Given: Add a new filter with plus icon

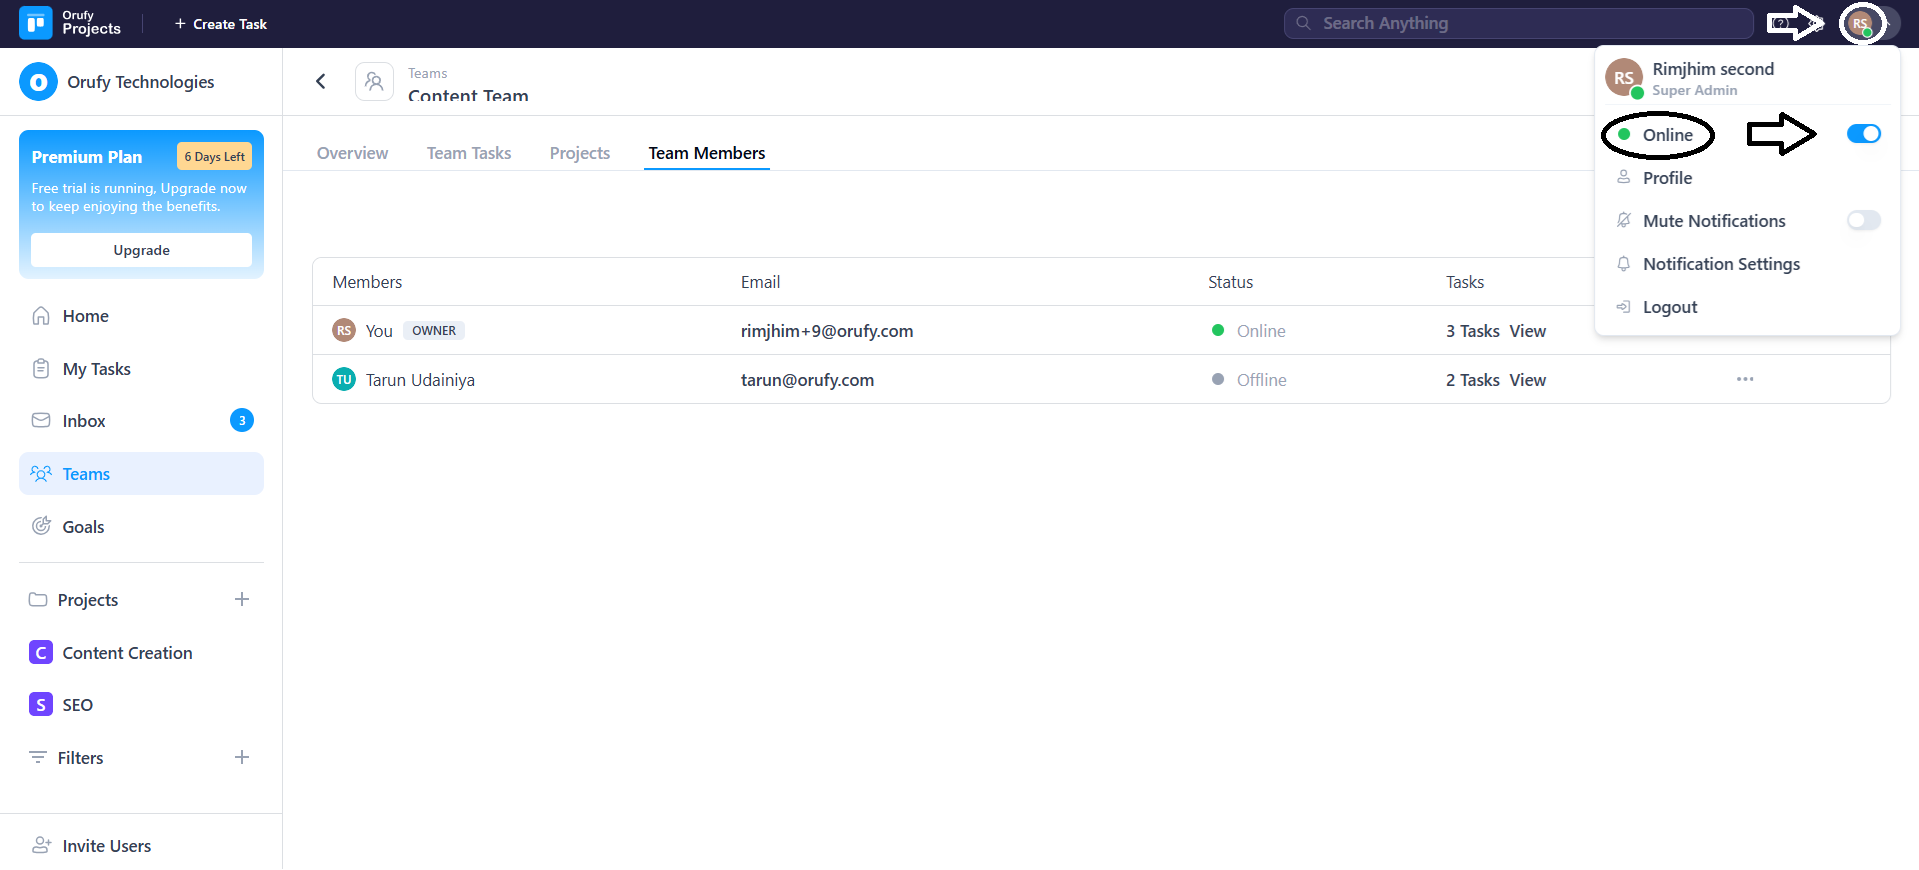Looking at the screenshot, I should [242, 758].
